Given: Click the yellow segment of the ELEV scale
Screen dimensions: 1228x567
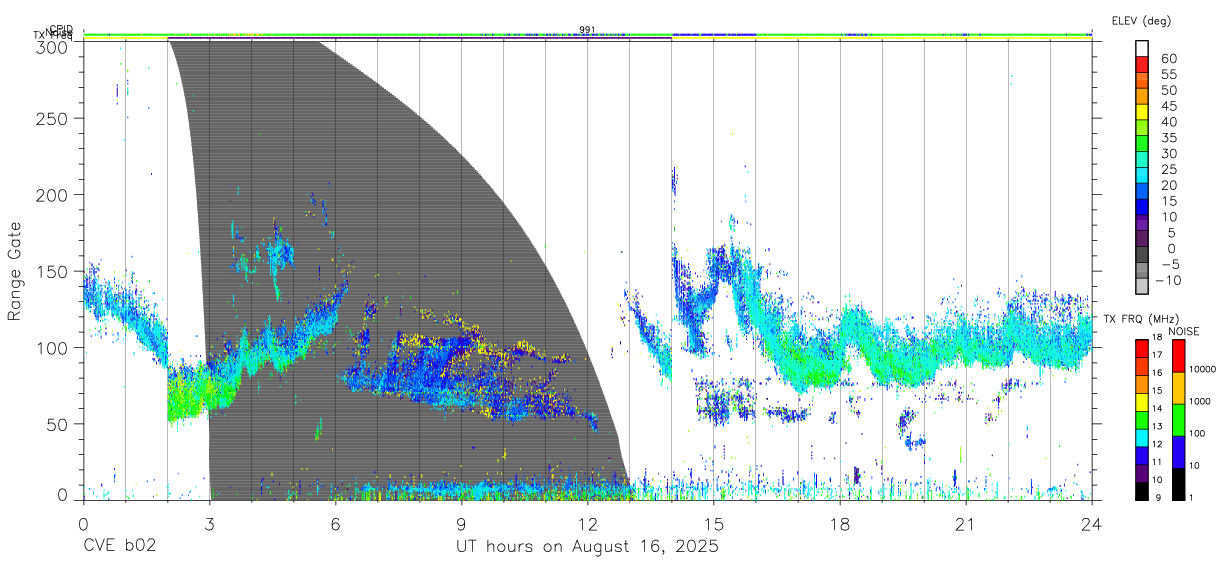Looking at the screenshot, I should tap(1142, 111).
